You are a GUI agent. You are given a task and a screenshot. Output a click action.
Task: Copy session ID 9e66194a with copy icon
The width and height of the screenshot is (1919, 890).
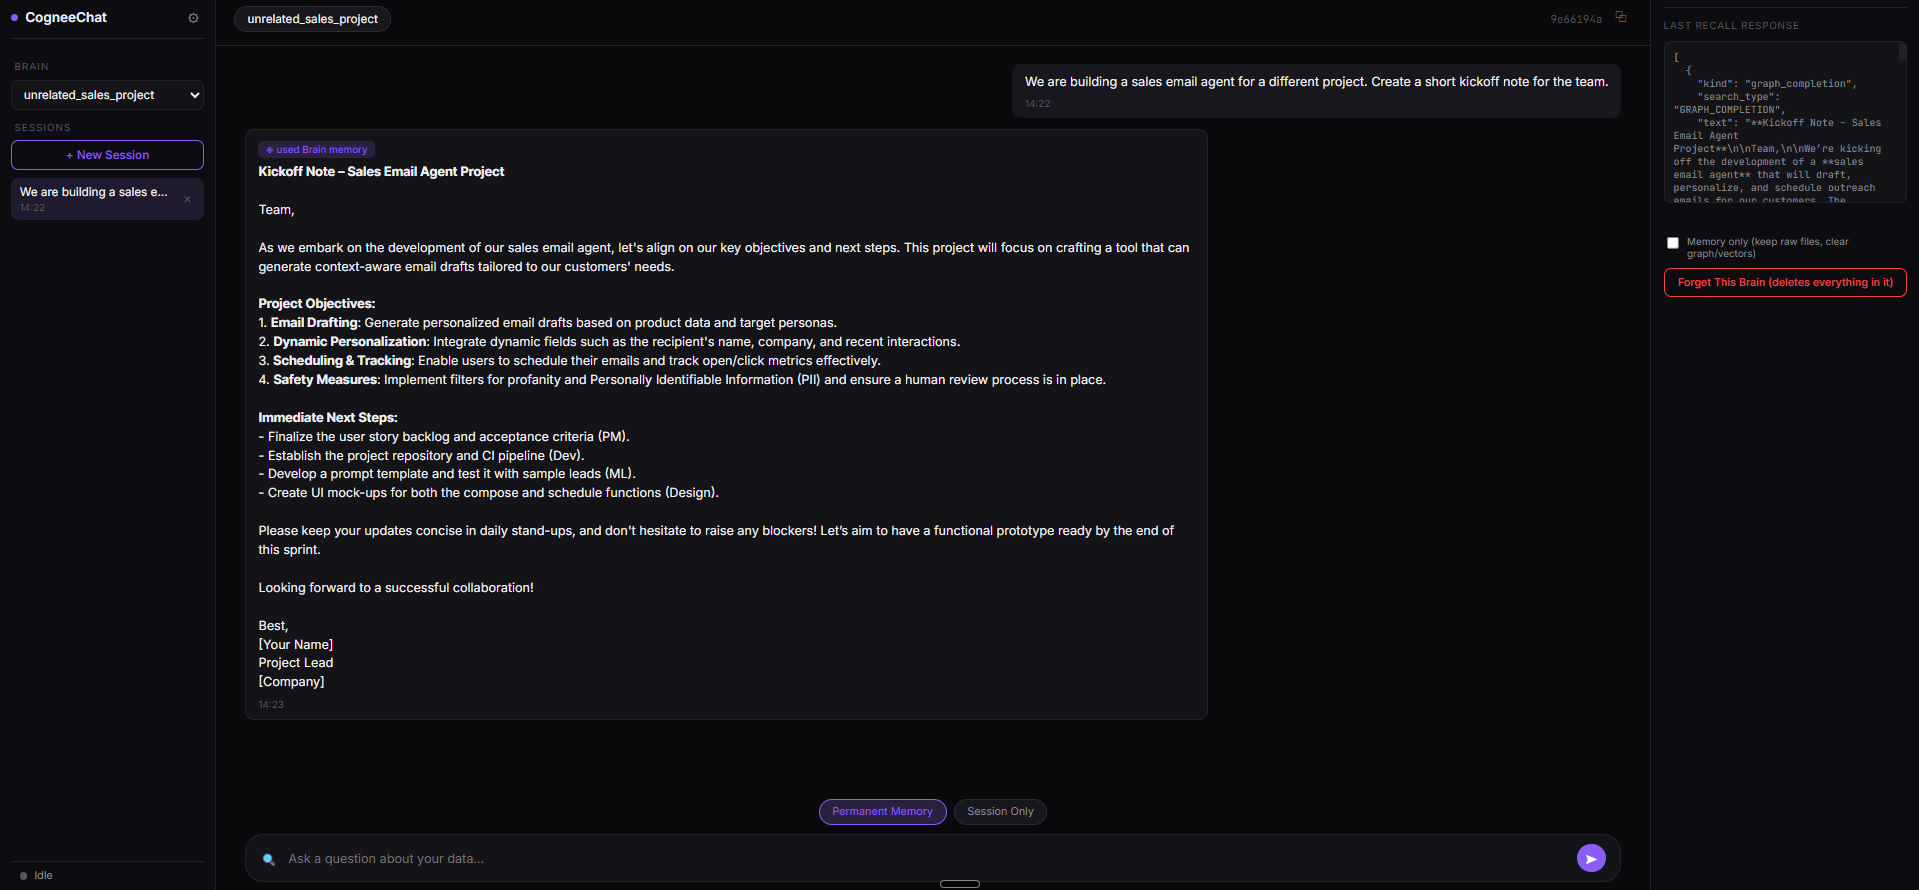coord(1621,17)
